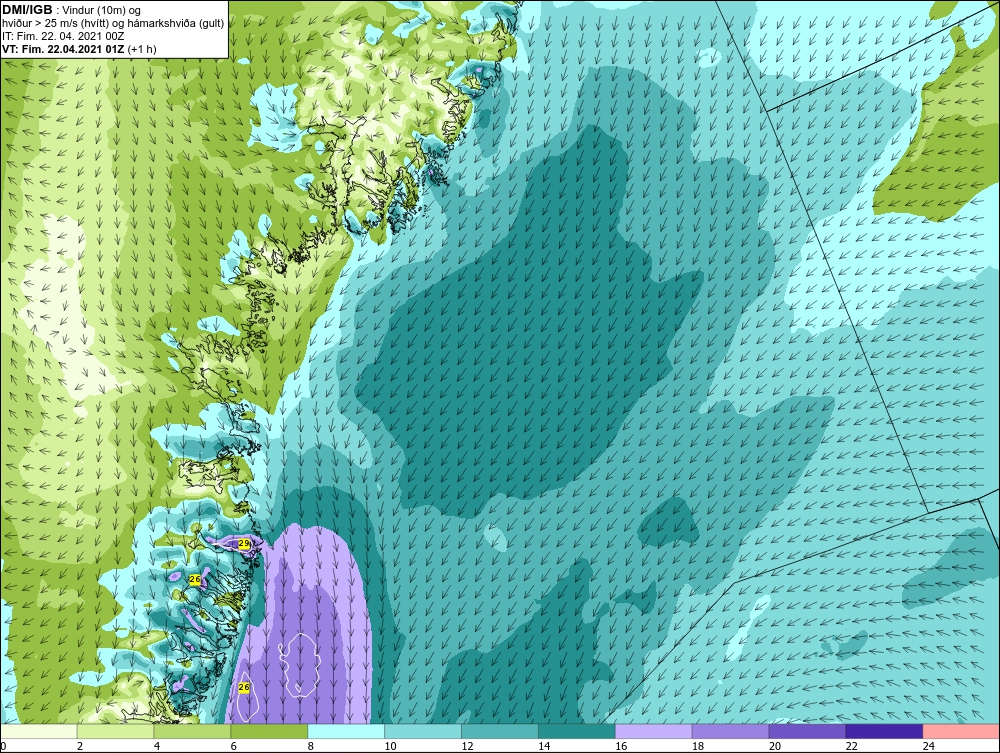Click the 26 label inside offshore white contour
The width and height of the screenshot is (1000, 753).
[244, 687]
